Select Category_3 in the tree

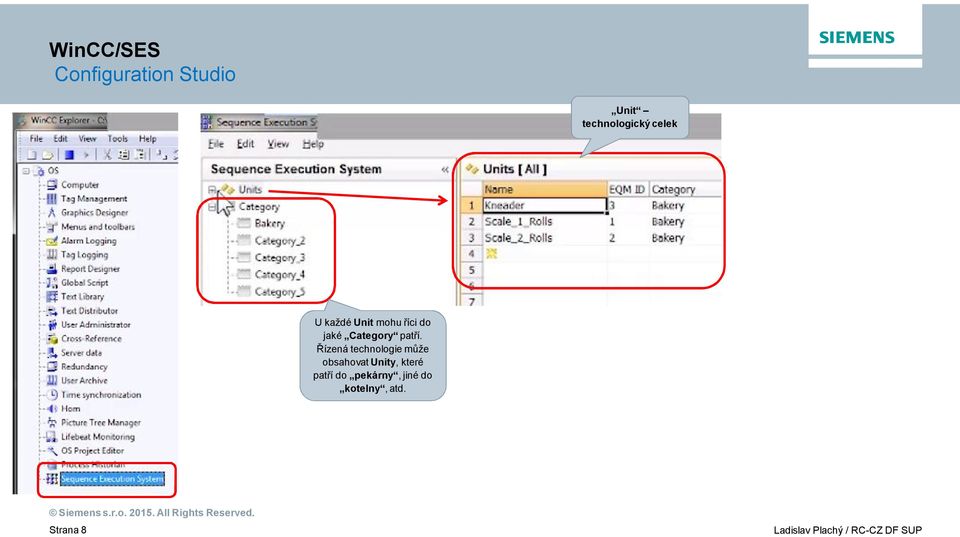280,258
